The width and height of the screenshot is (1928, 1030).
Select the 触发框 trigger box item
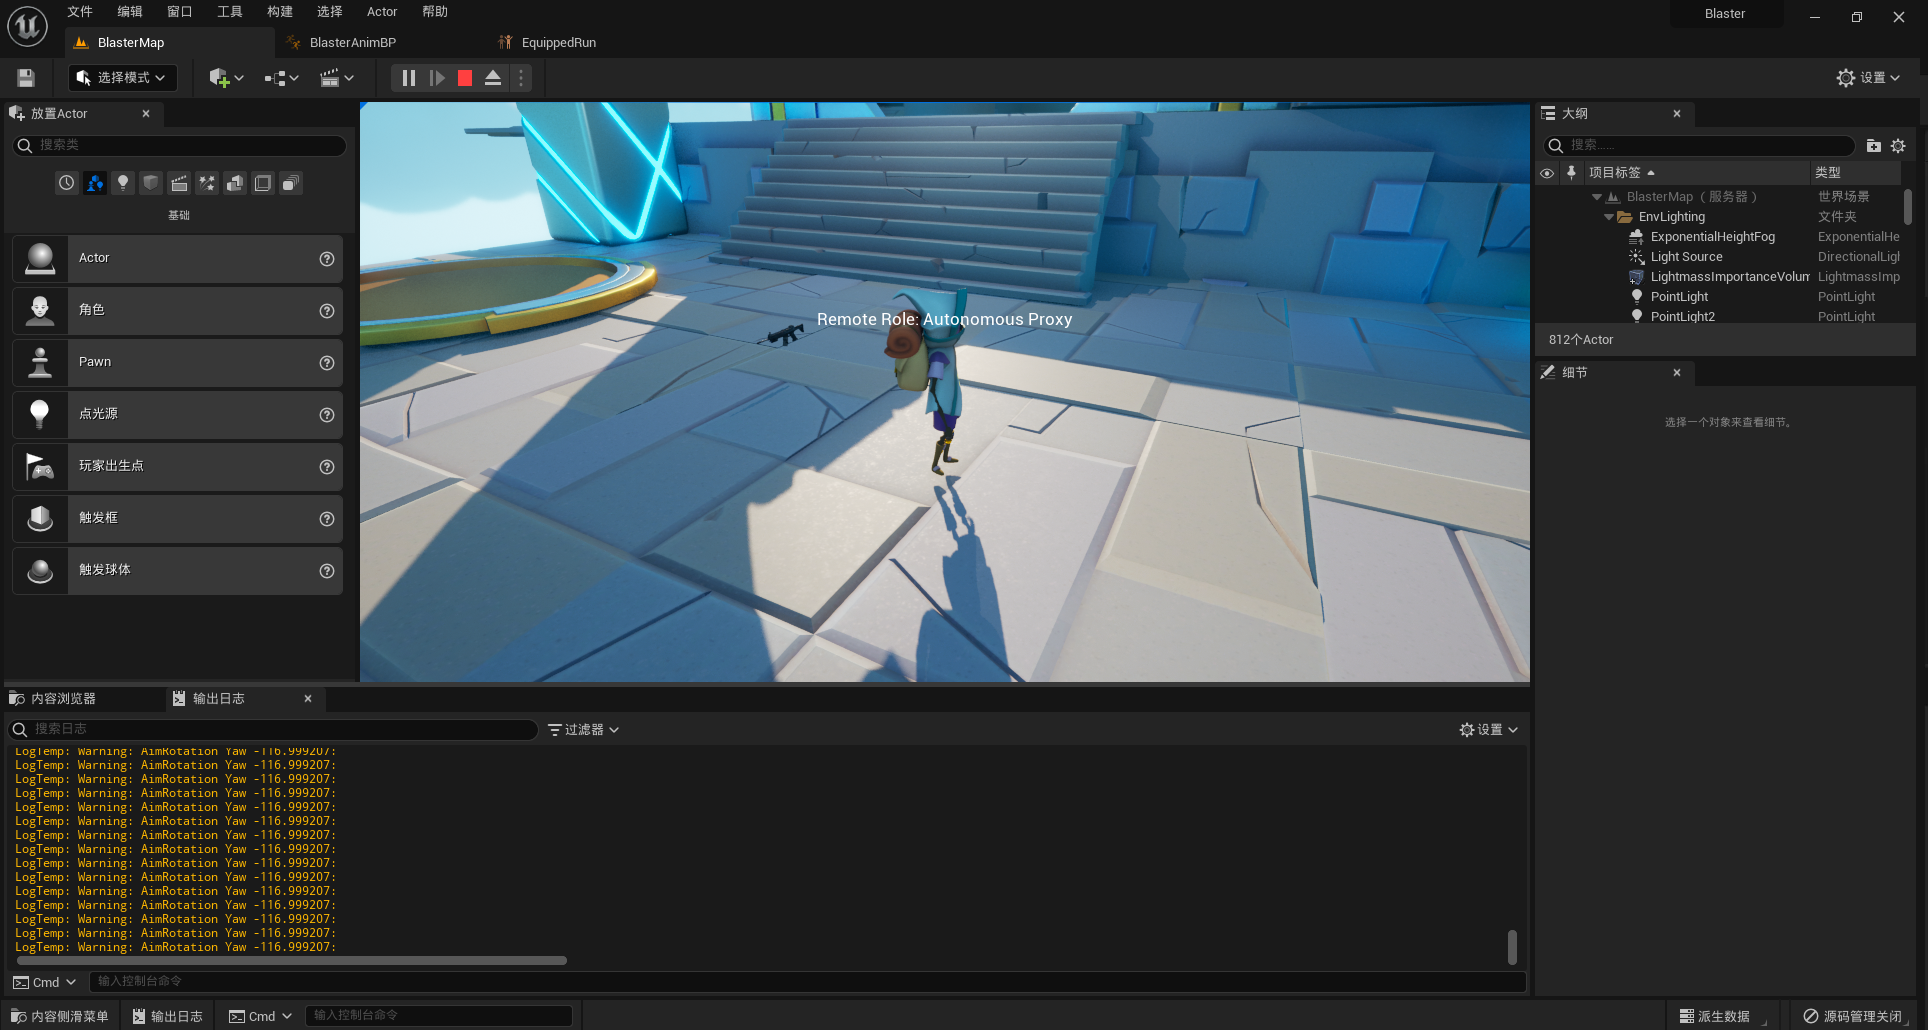tap(177, 518)
